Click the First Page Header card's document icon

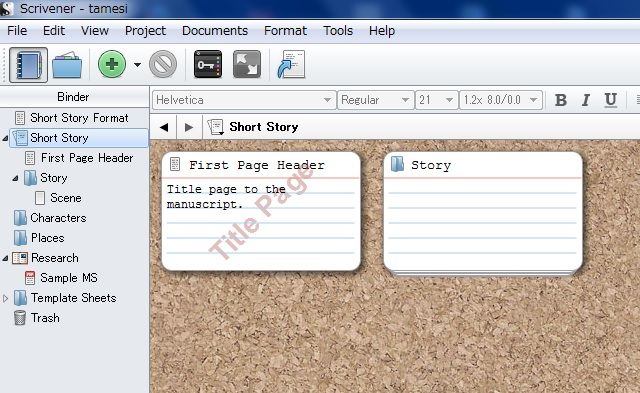point(175,164)
